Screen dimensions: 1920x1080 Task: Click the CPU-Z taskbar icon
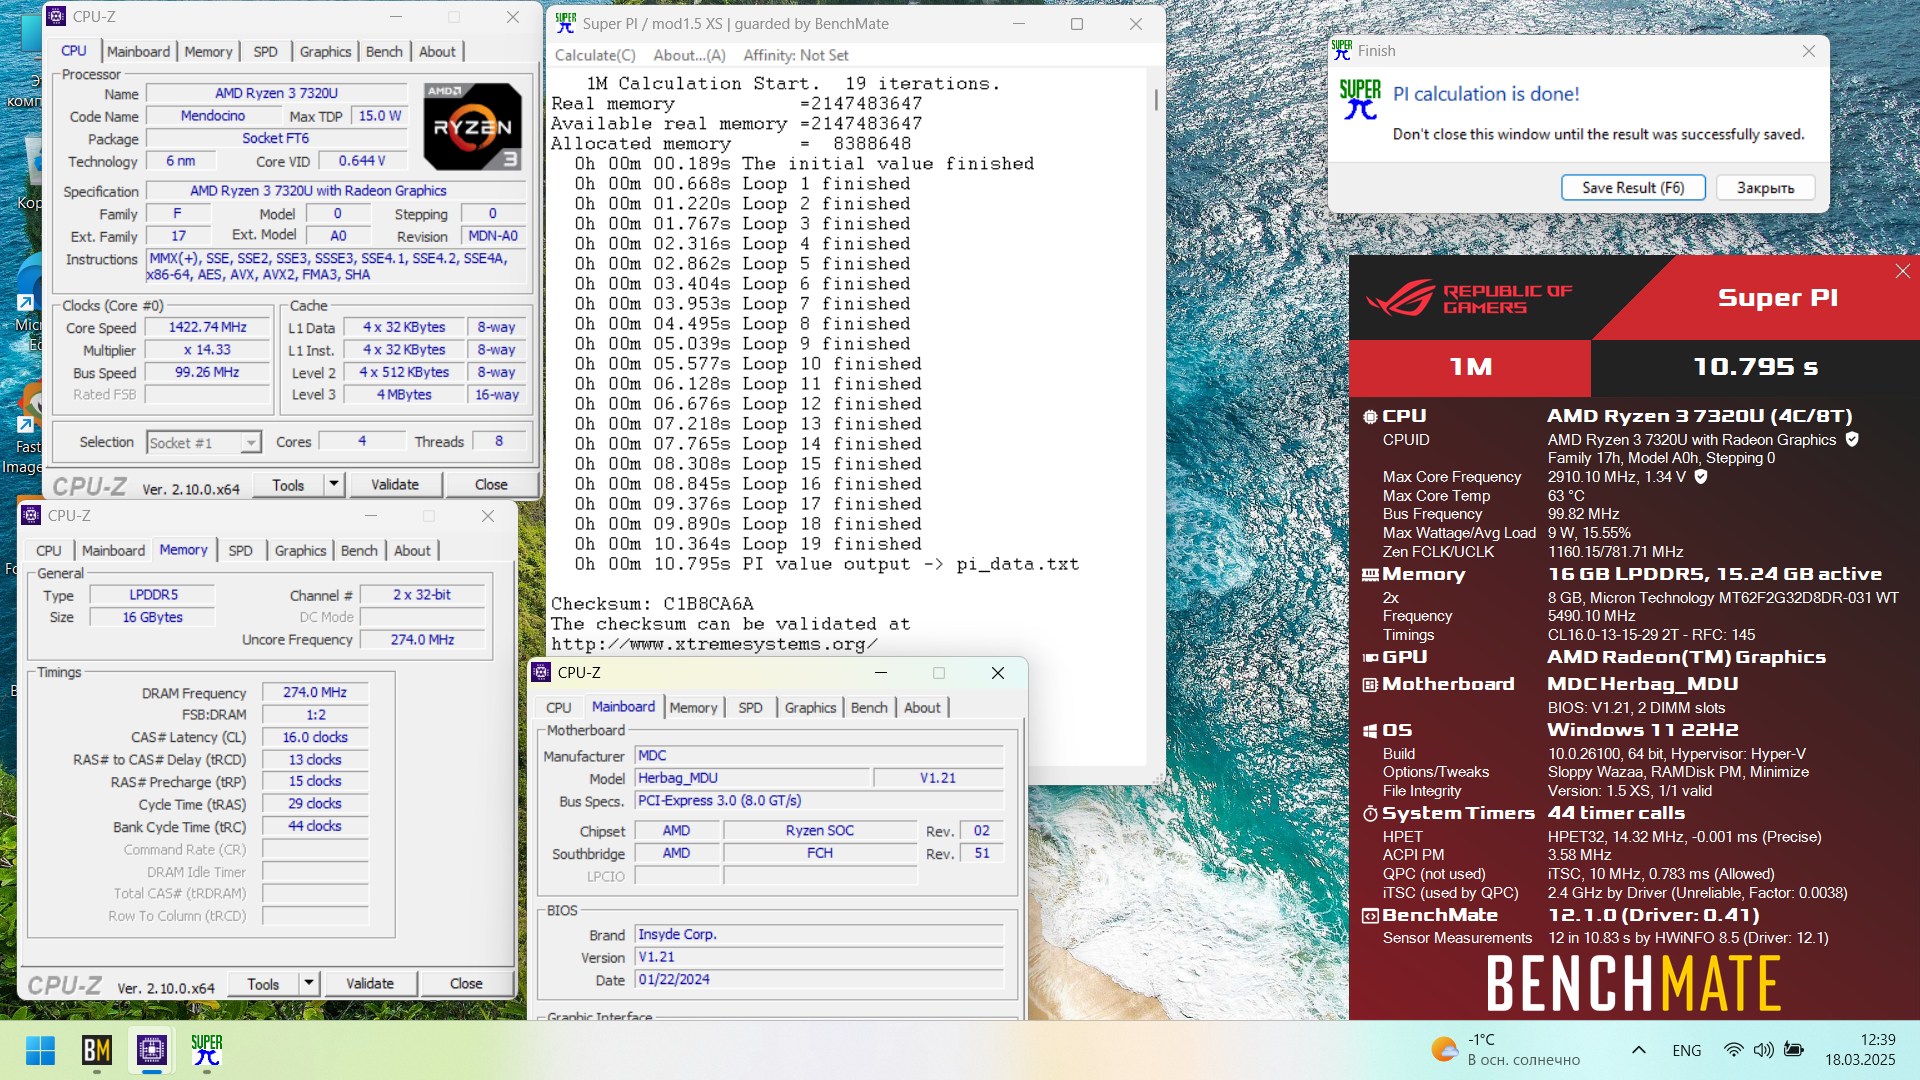click(x=152, y=1050)
